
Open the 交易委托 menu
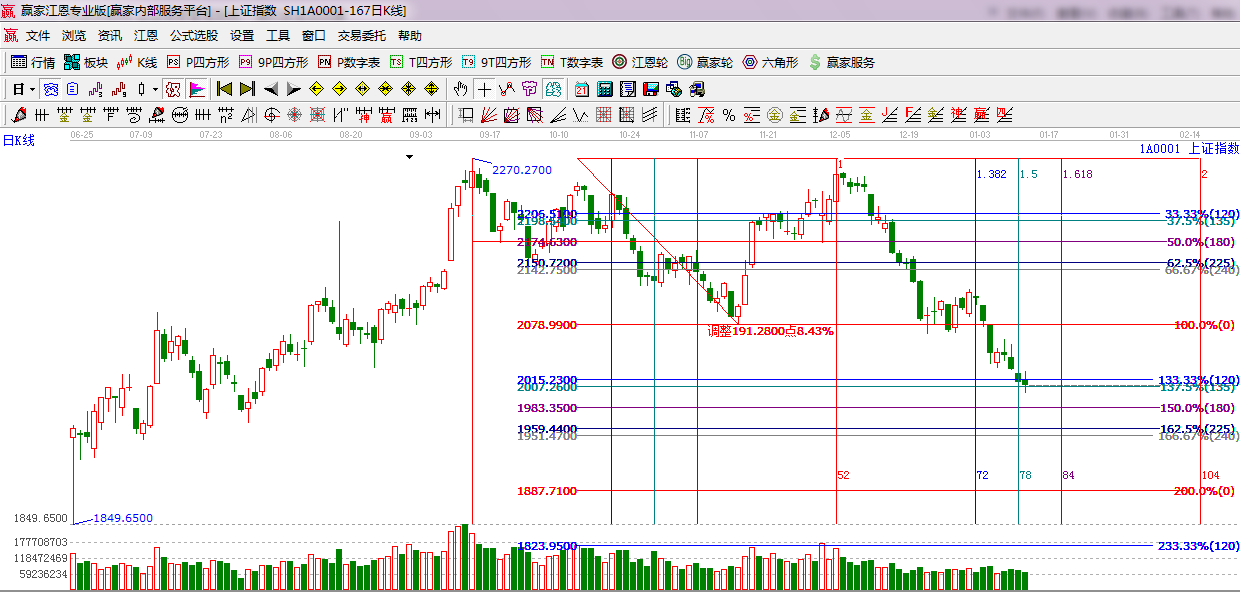coord(361,35)
